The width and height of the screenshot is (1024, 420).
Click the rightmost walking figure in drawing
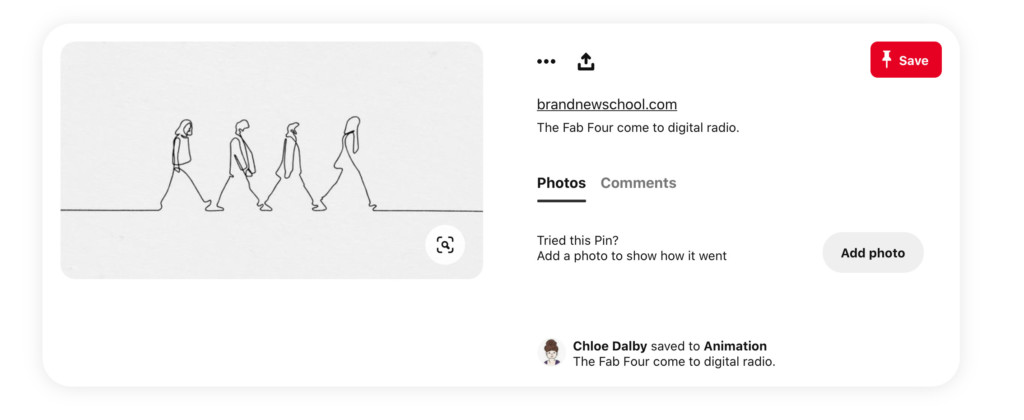coord(350,162)
